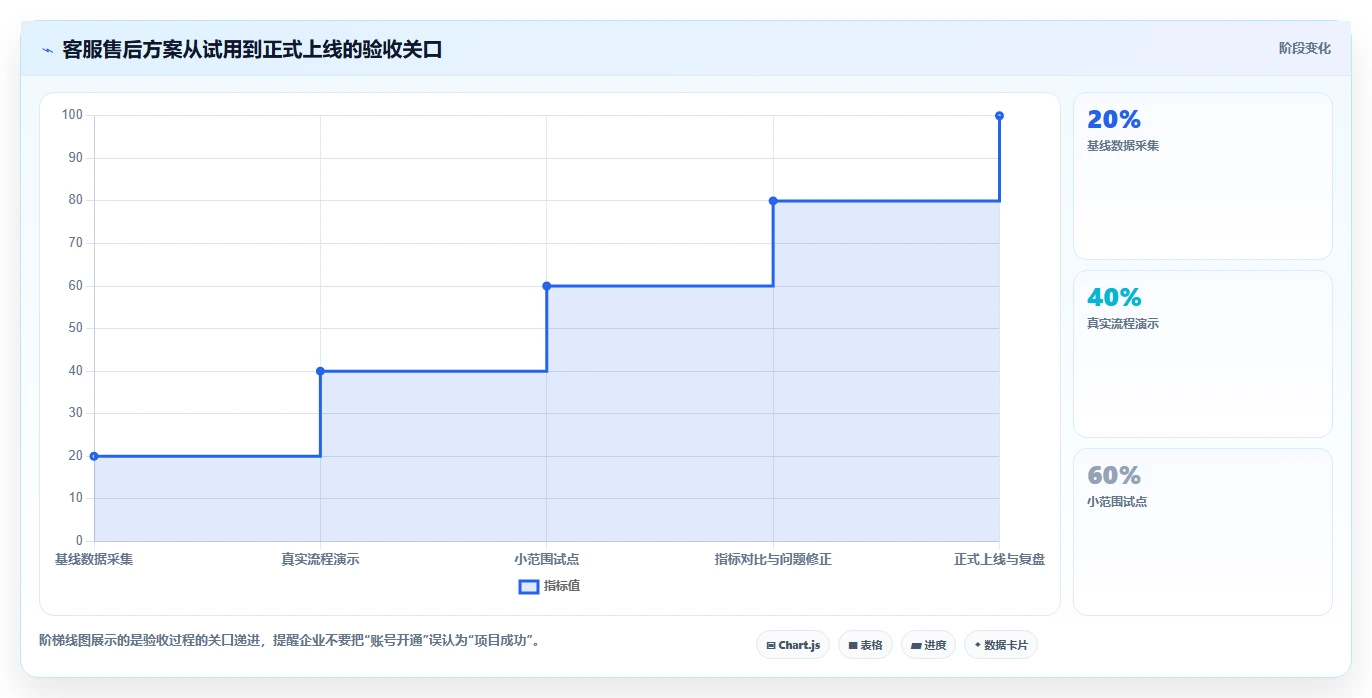Click the 20% value text
The image size is (1372, 698).
[1113, 120]
